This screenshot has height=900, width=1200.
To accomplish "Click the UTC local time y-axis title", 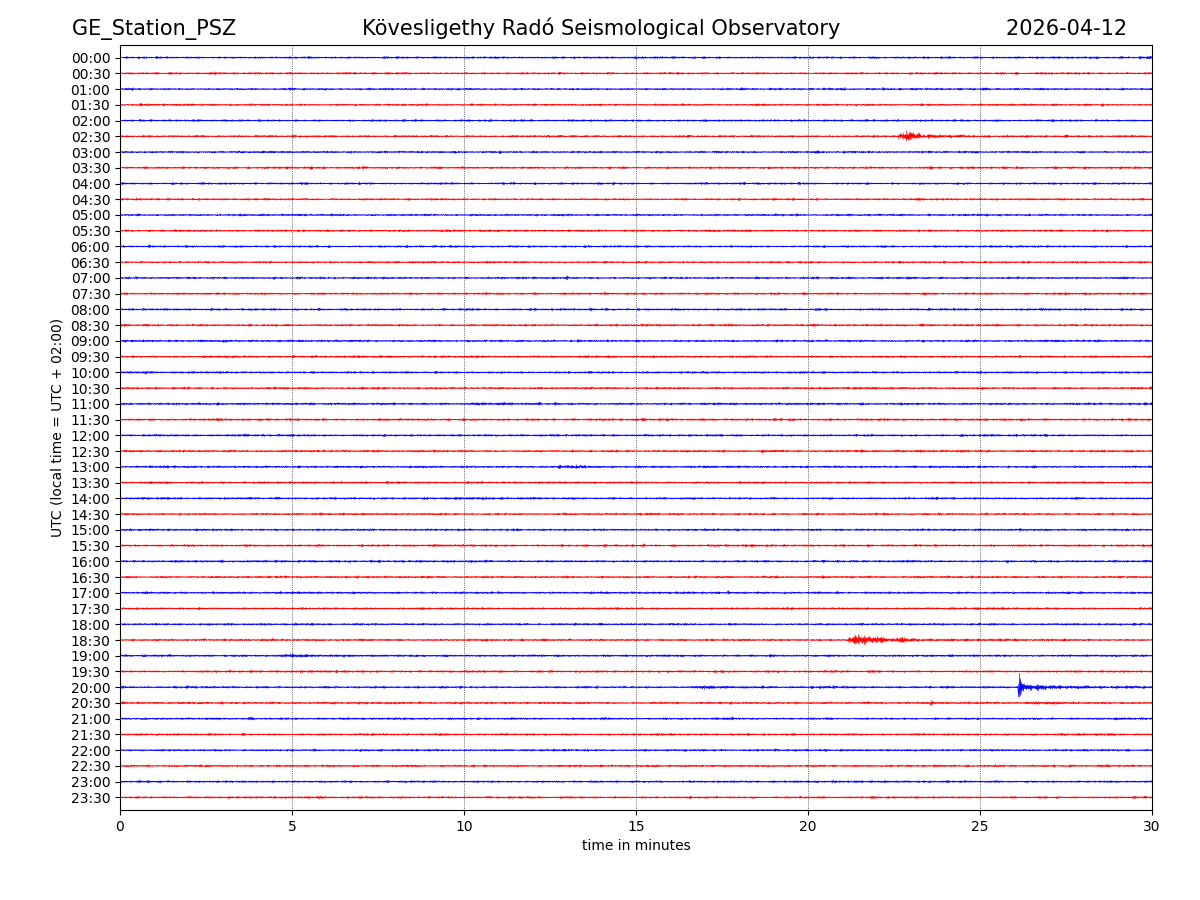I will click(x=58, y=428).
